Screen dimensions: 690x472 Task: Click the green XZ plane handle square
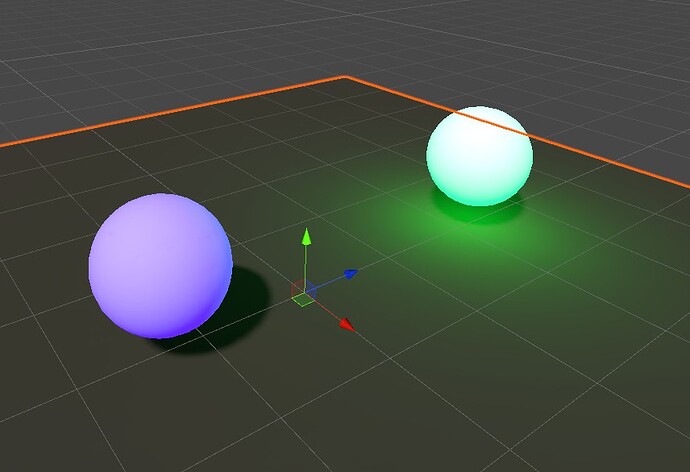click(303, 299)
